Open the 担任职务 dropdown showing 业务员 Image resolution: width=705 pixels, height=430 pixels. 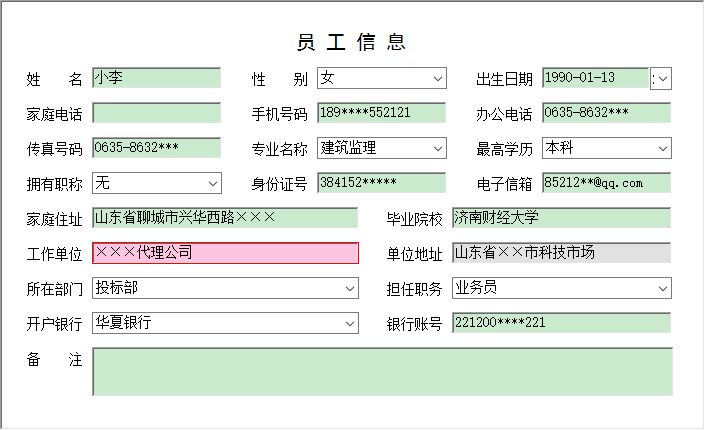coord(562,288)
